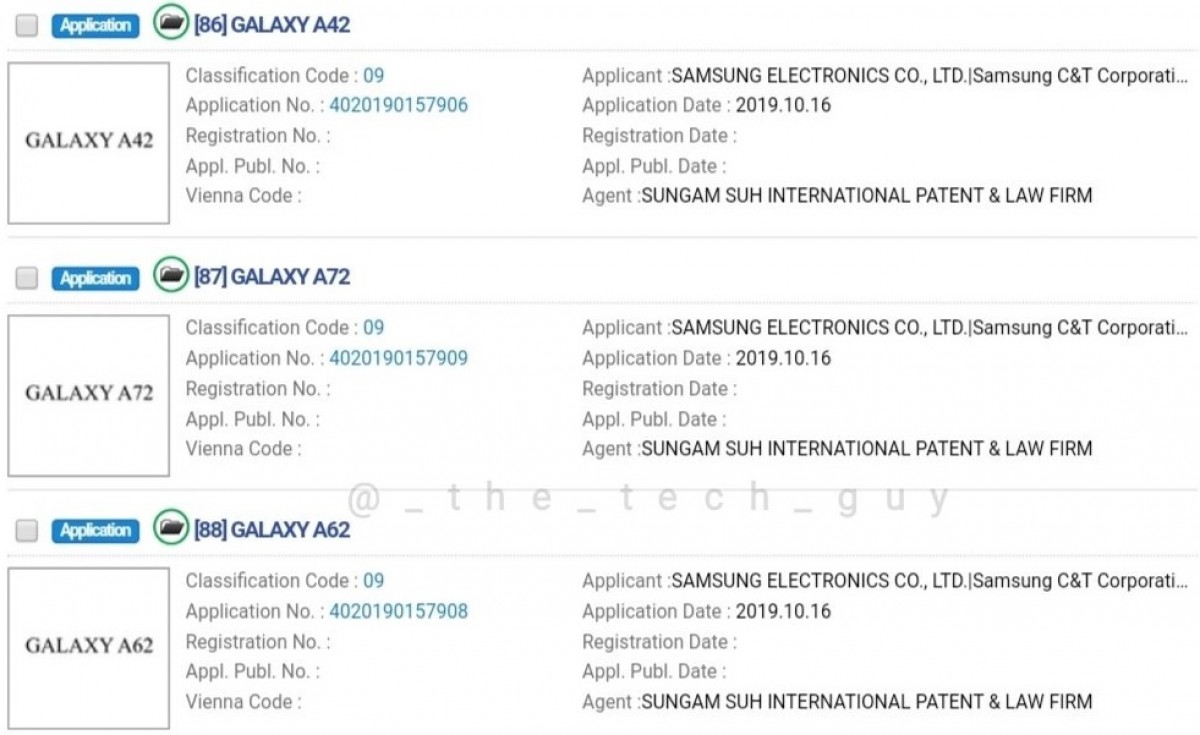Click the Application badge for Galaxy A62
This screenshot has height=735, width=1200.
pos(95,531)
